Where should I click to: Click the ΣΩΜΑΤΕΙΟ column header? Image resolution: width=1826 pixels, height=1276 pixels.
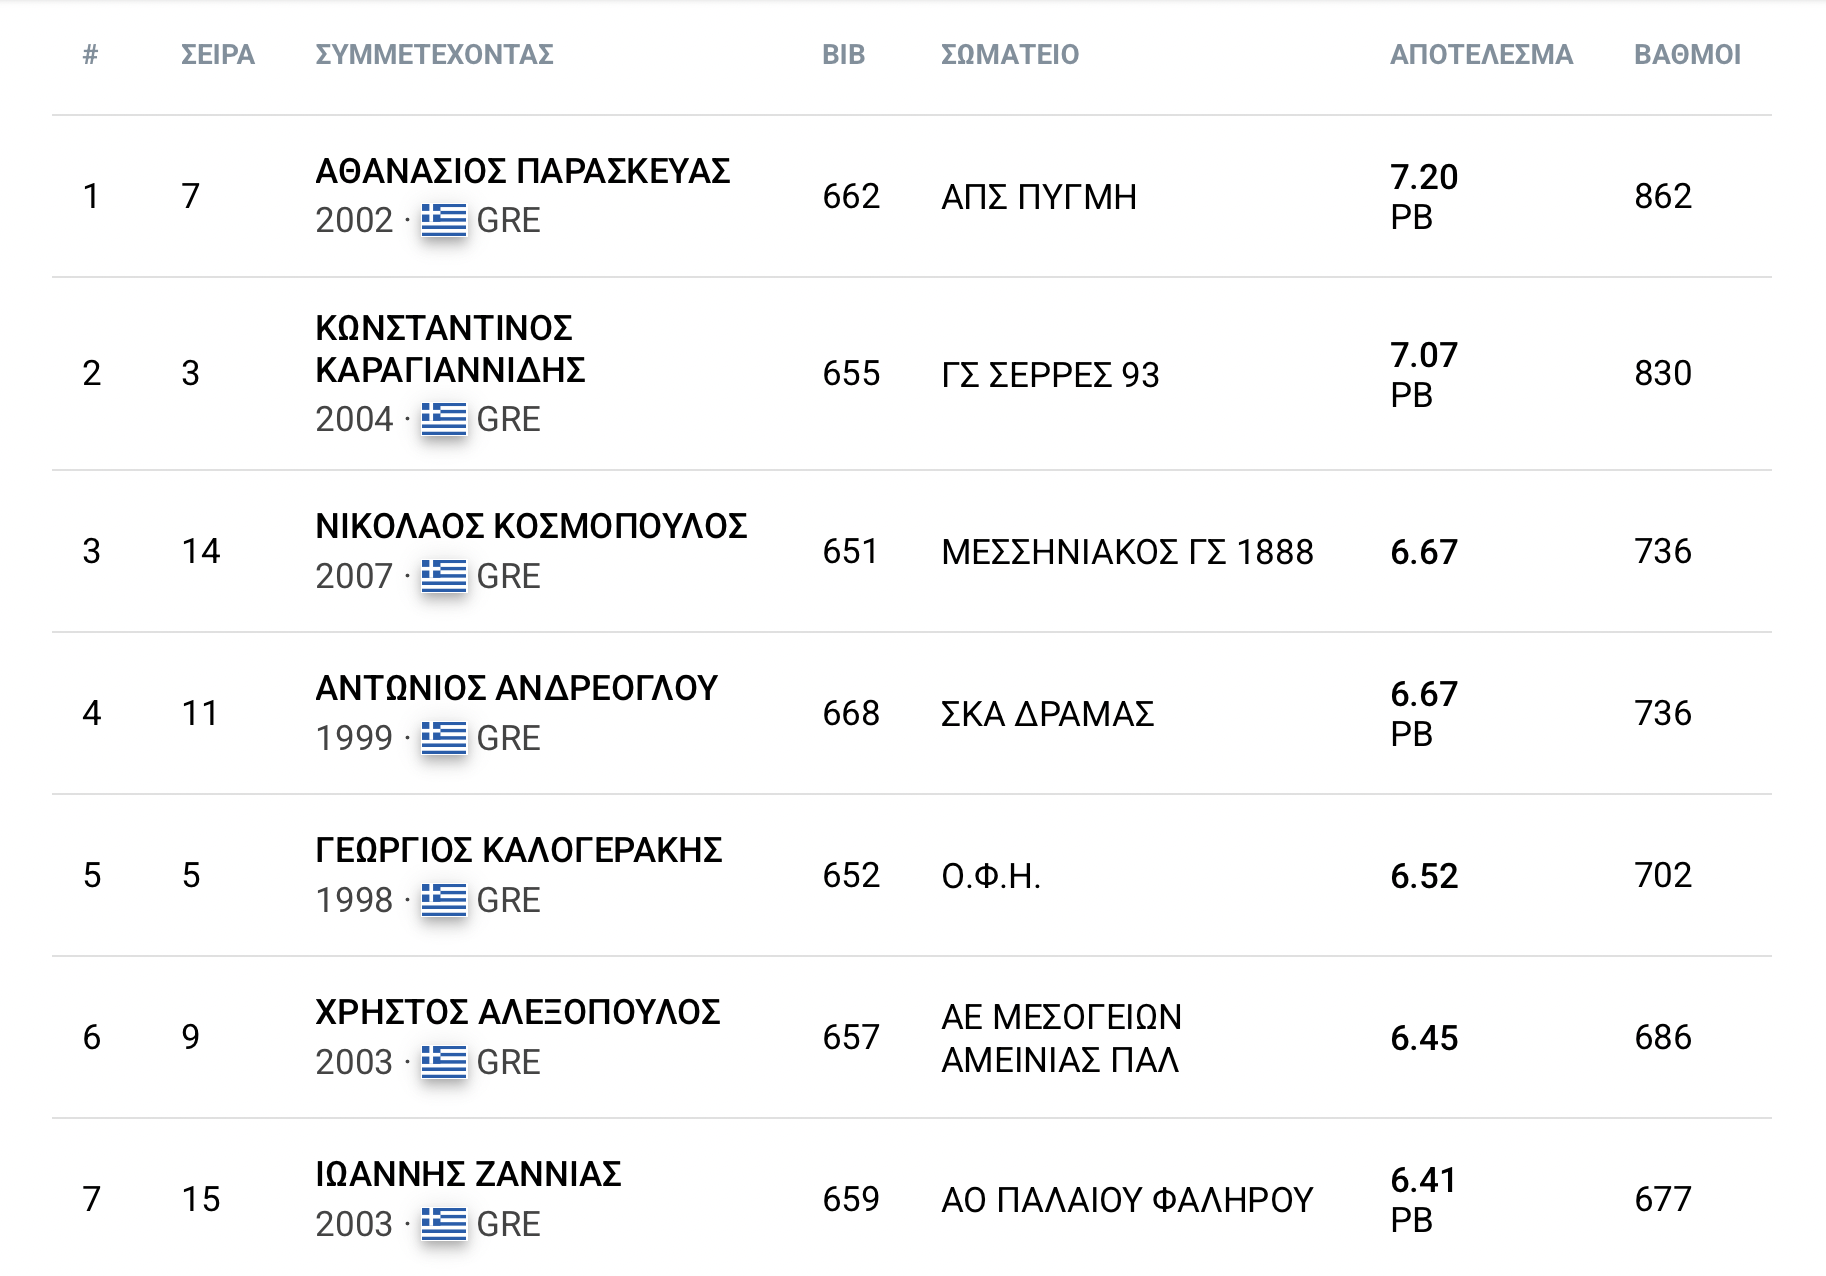coord(1010,55)
